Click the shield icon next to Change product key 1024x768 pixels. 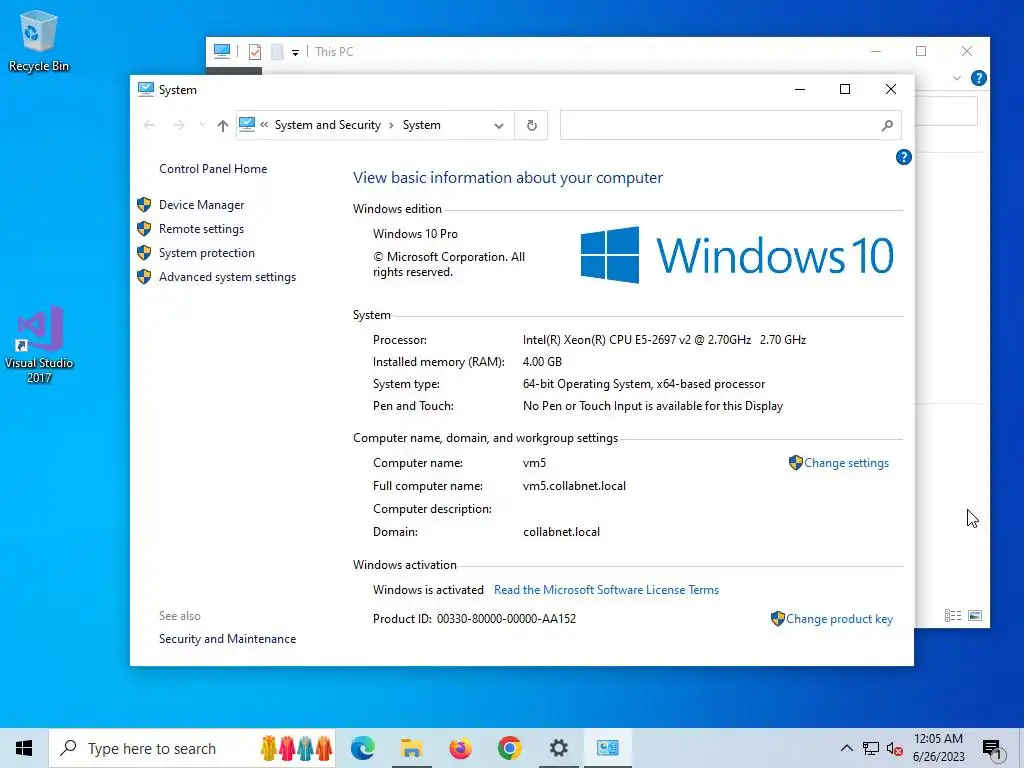(777, 619)
